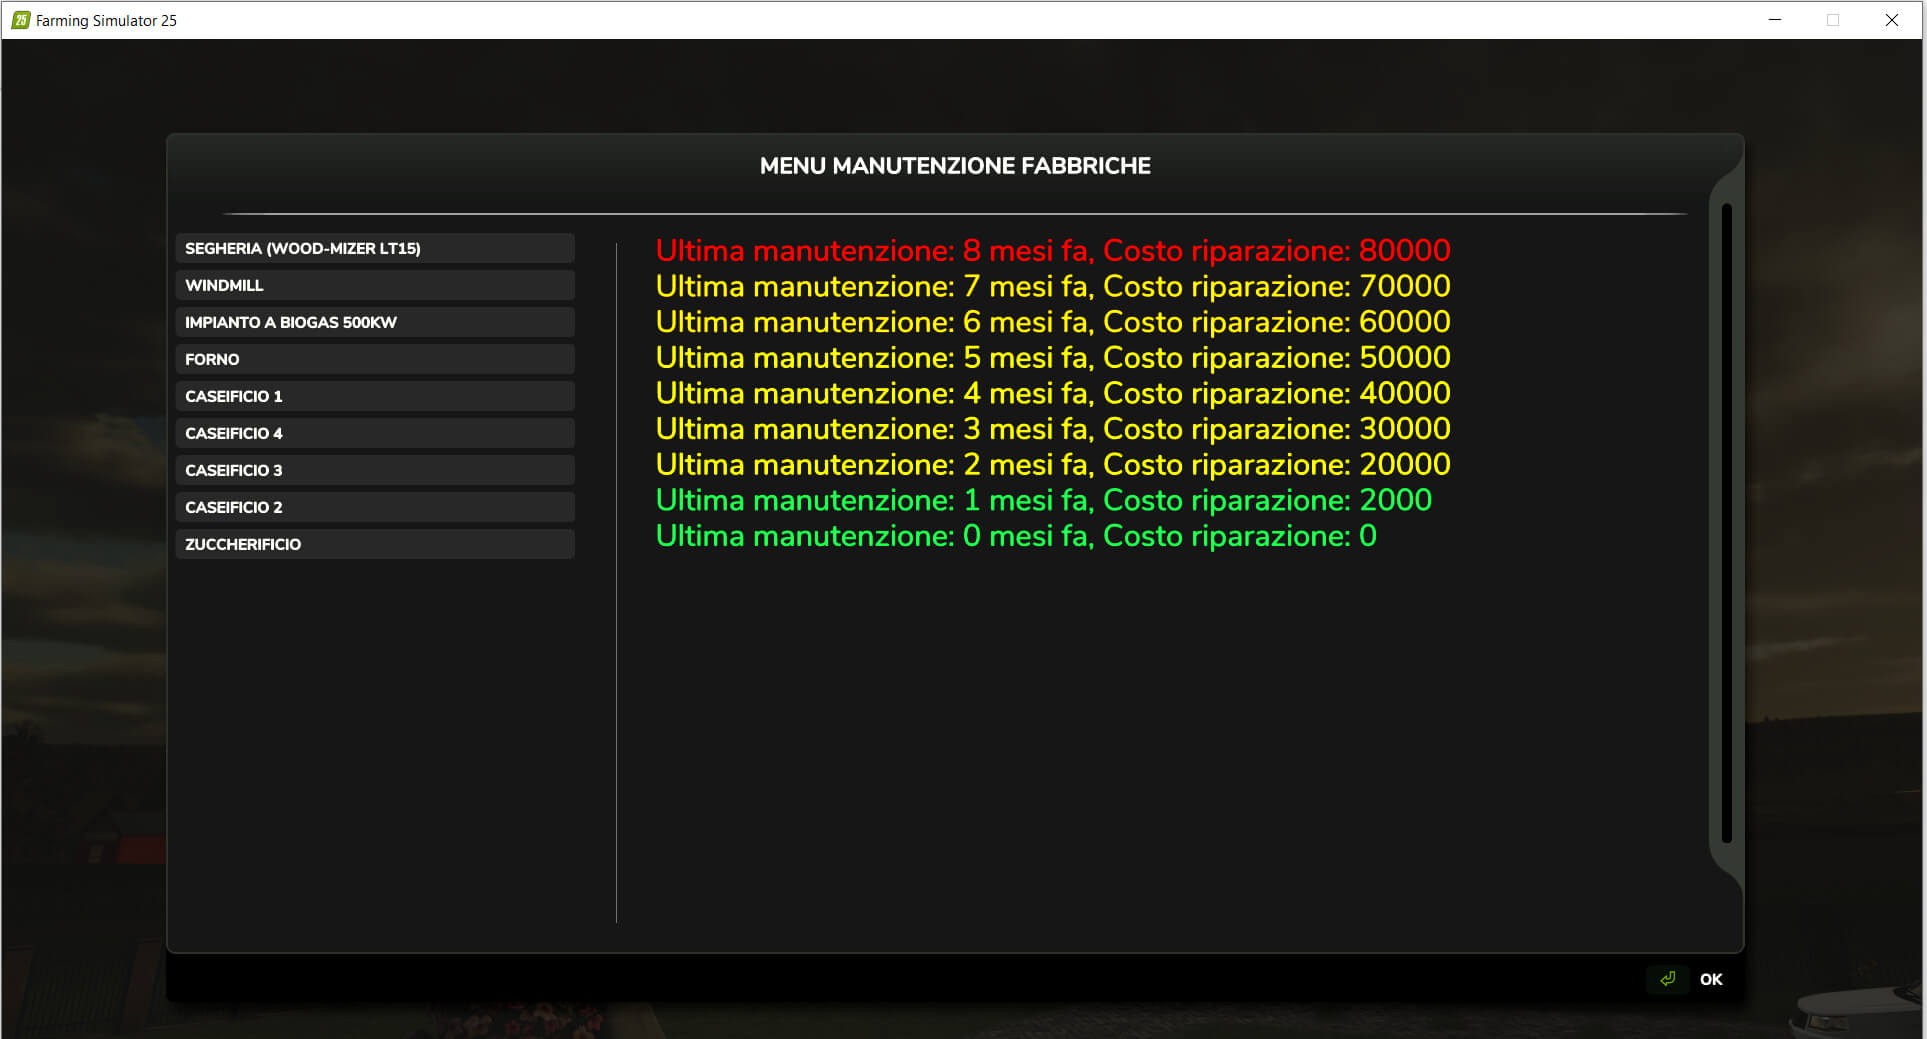Pick CASEIFICIO 4 from the factory list

374,433
